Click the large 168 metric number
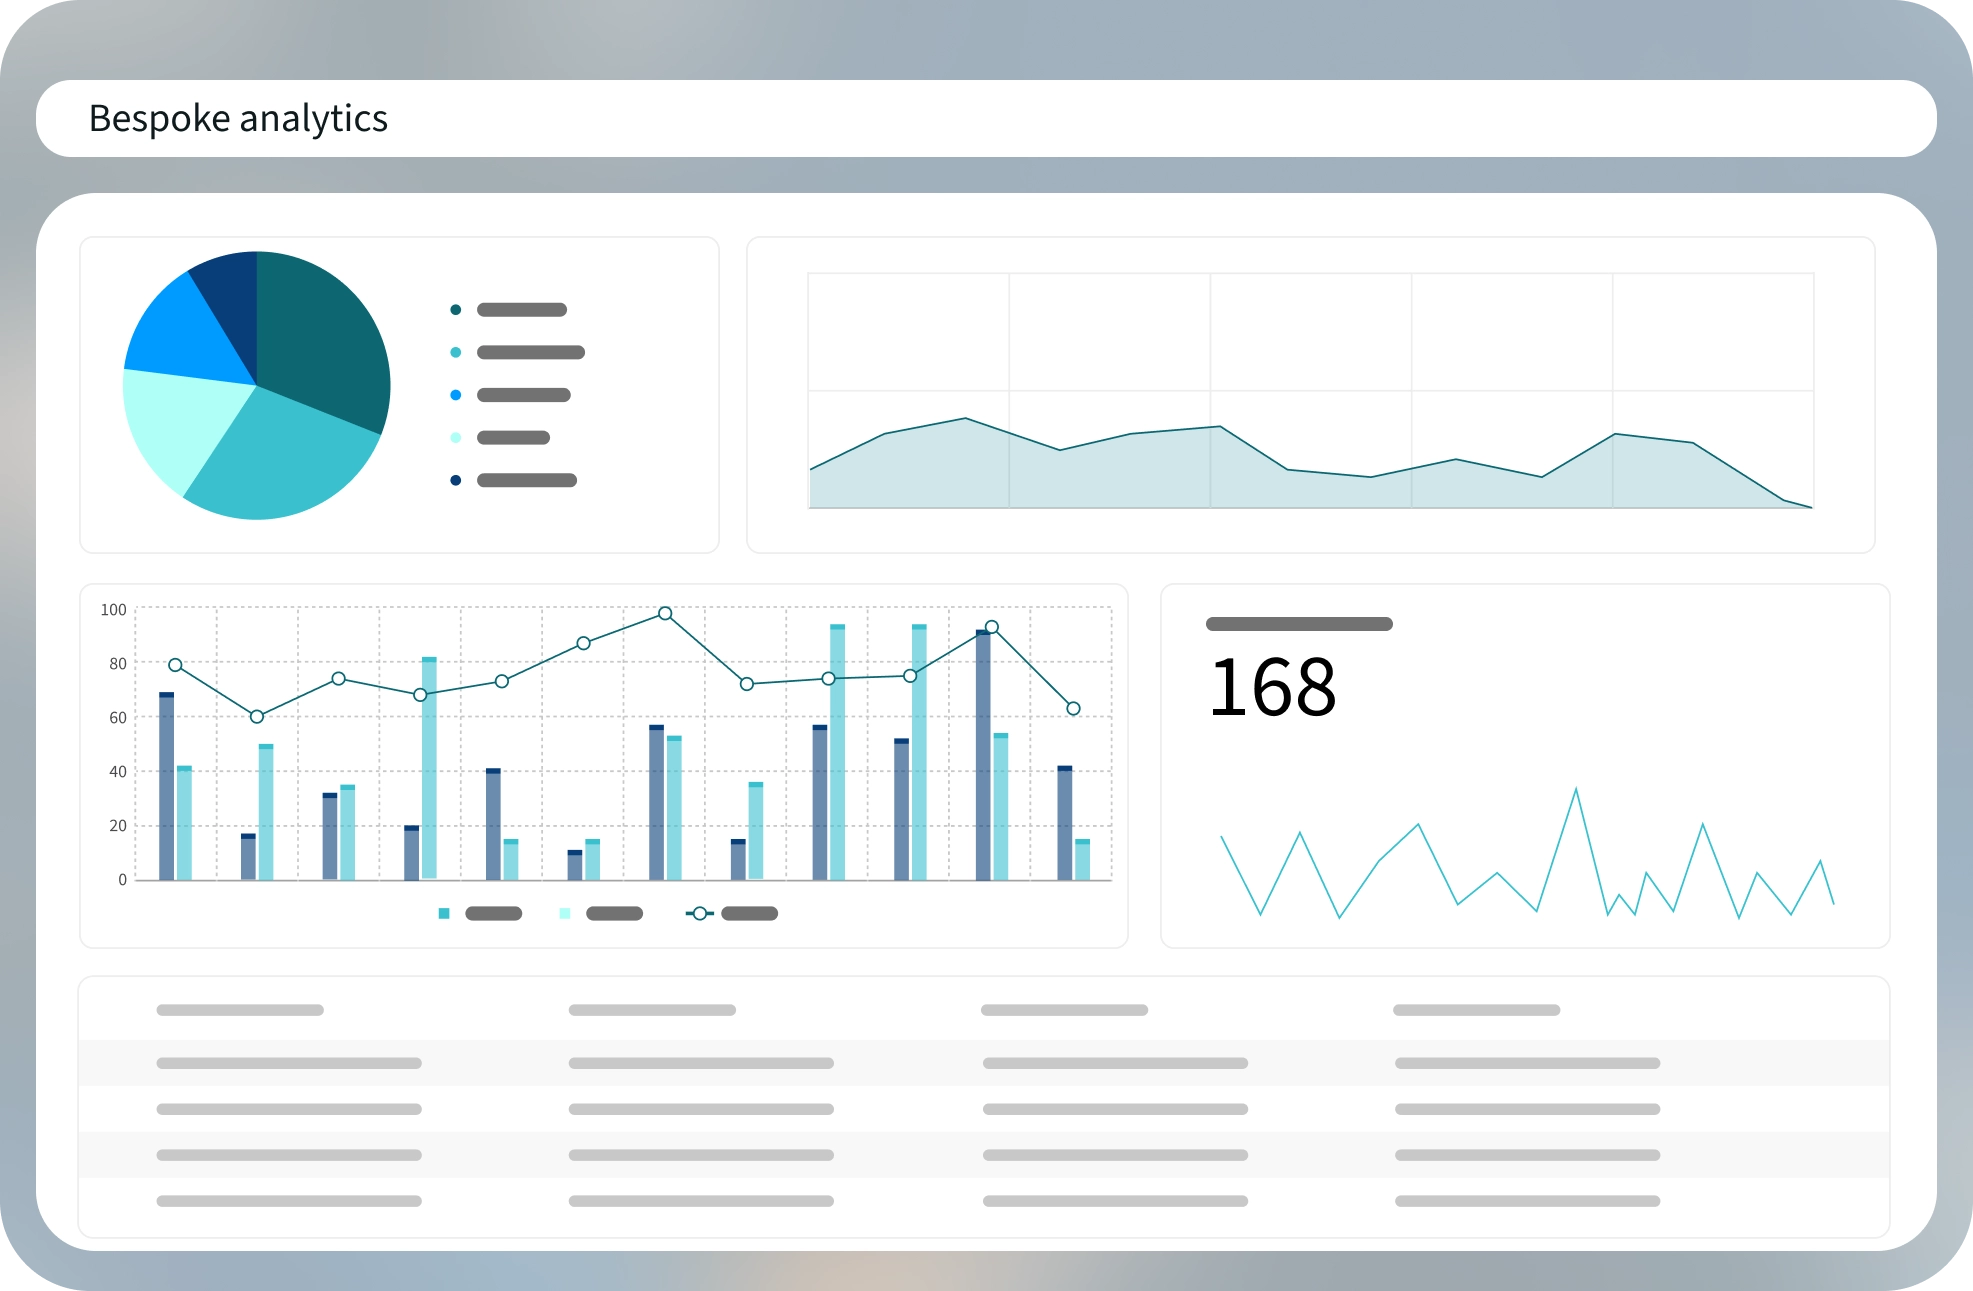This screenshot has width=1973, height=1291. coord(1272,688)
